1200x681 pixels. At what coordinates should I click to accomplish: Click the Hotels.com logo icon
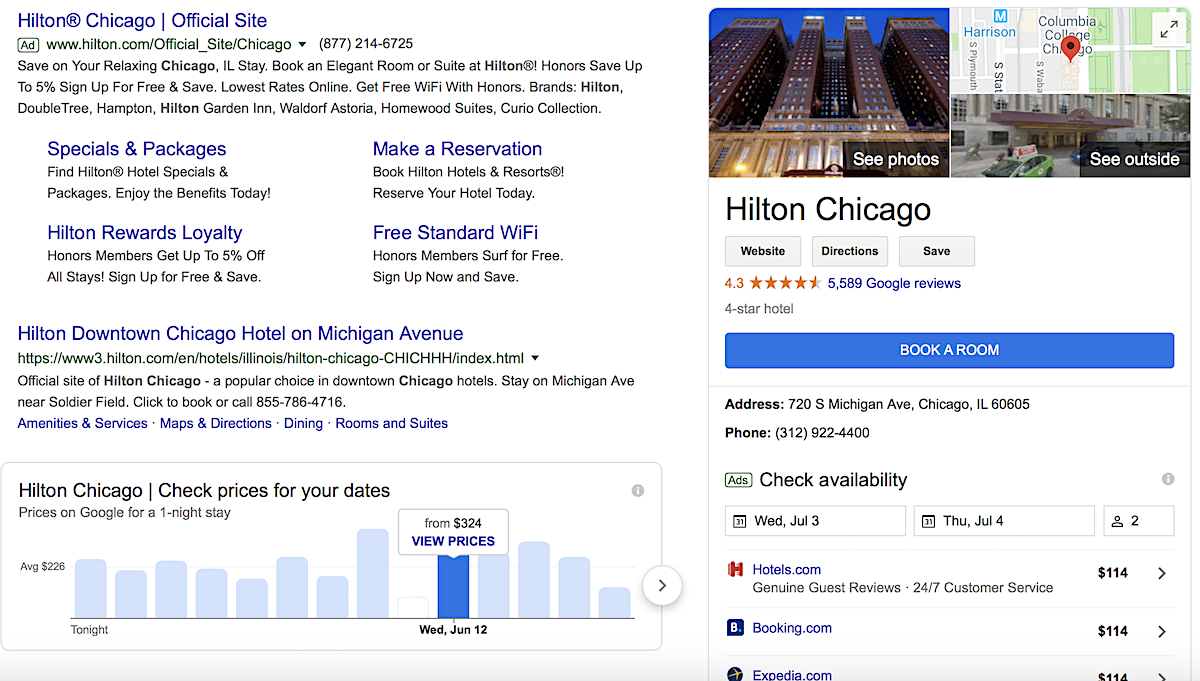(x=735, y=570)
